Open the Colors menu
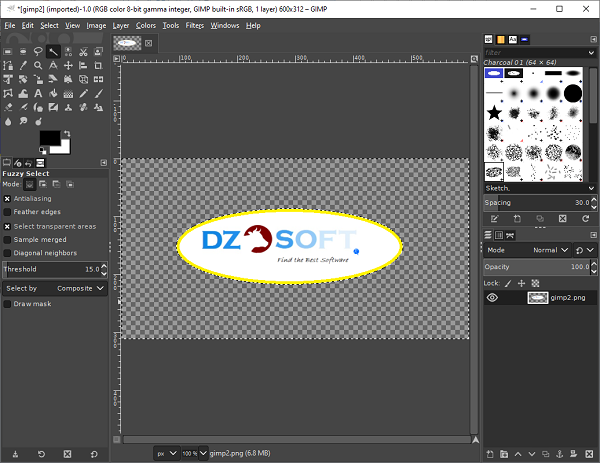The width and height of the screenshot is (600, 463). (146, 26)
